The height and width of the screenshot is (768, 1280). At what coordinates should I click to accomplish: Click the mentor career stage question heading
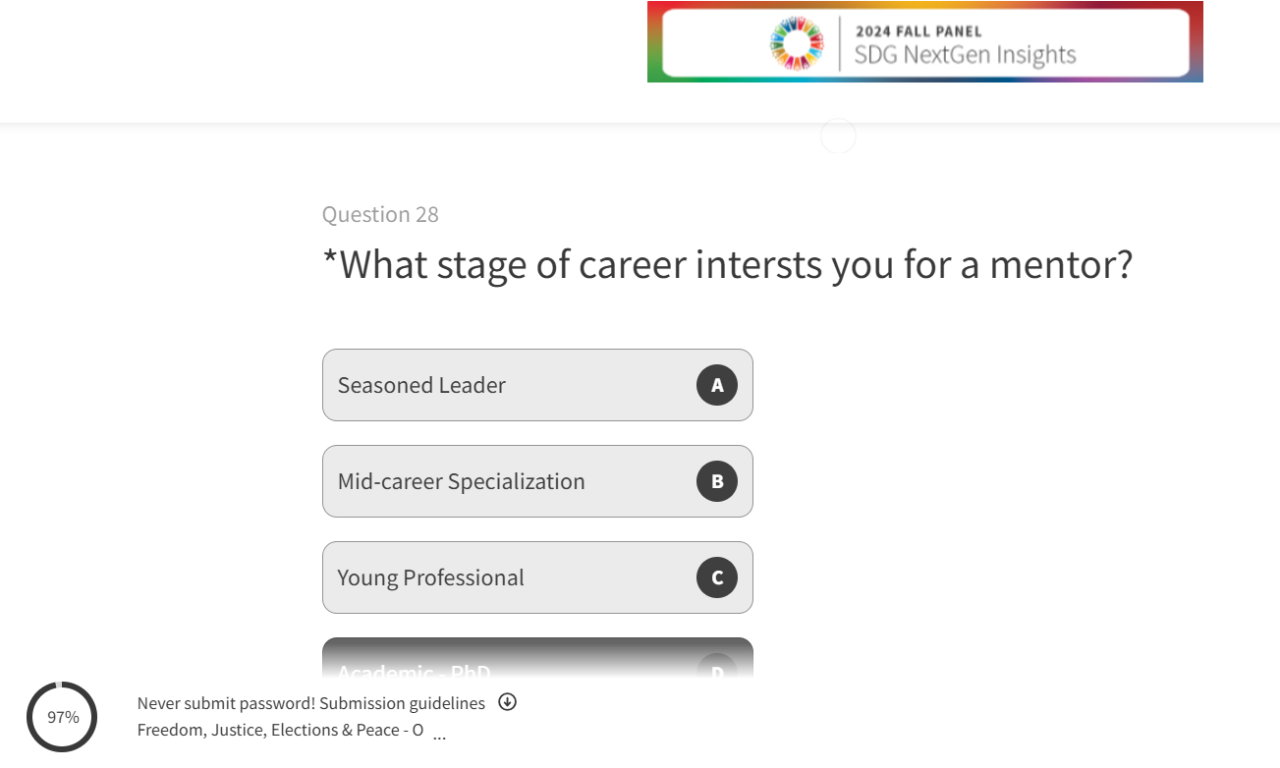click(727, 265)
